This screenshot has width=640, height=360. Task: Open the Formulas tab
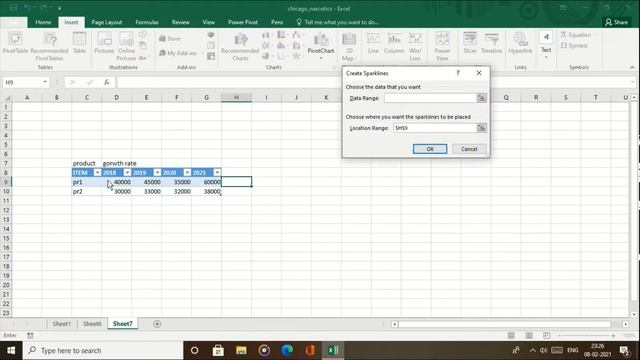coord(147,22)
